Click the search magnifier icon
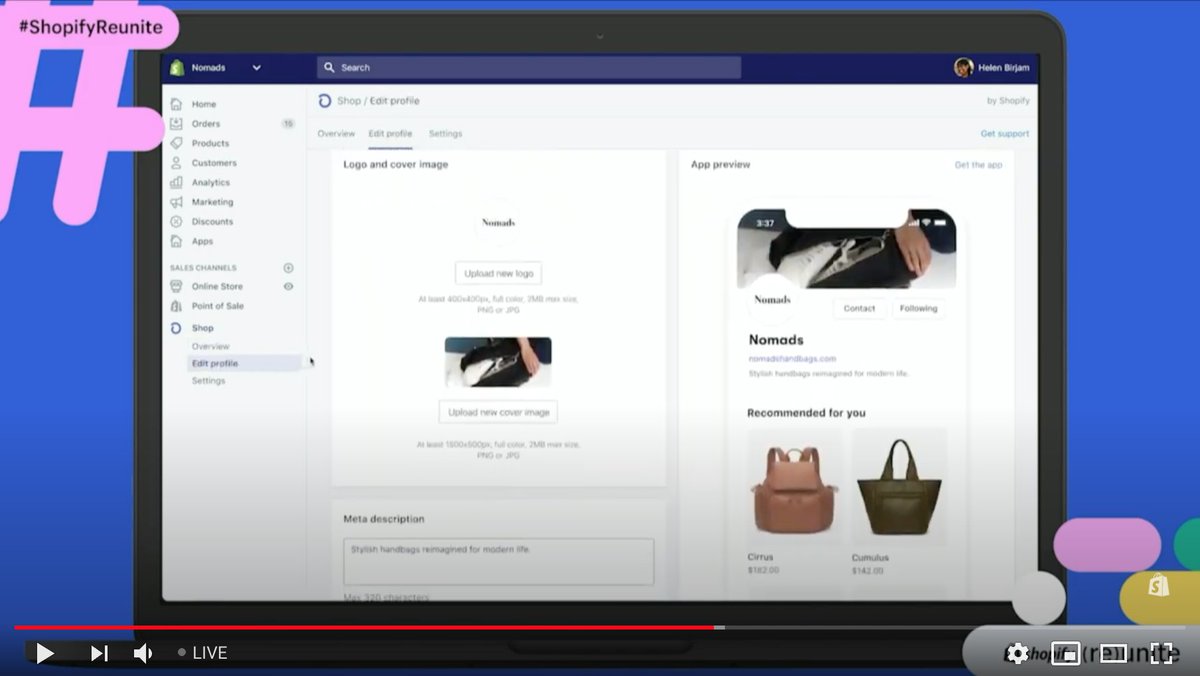This screenshot has width=1200, height=676. 329,68
